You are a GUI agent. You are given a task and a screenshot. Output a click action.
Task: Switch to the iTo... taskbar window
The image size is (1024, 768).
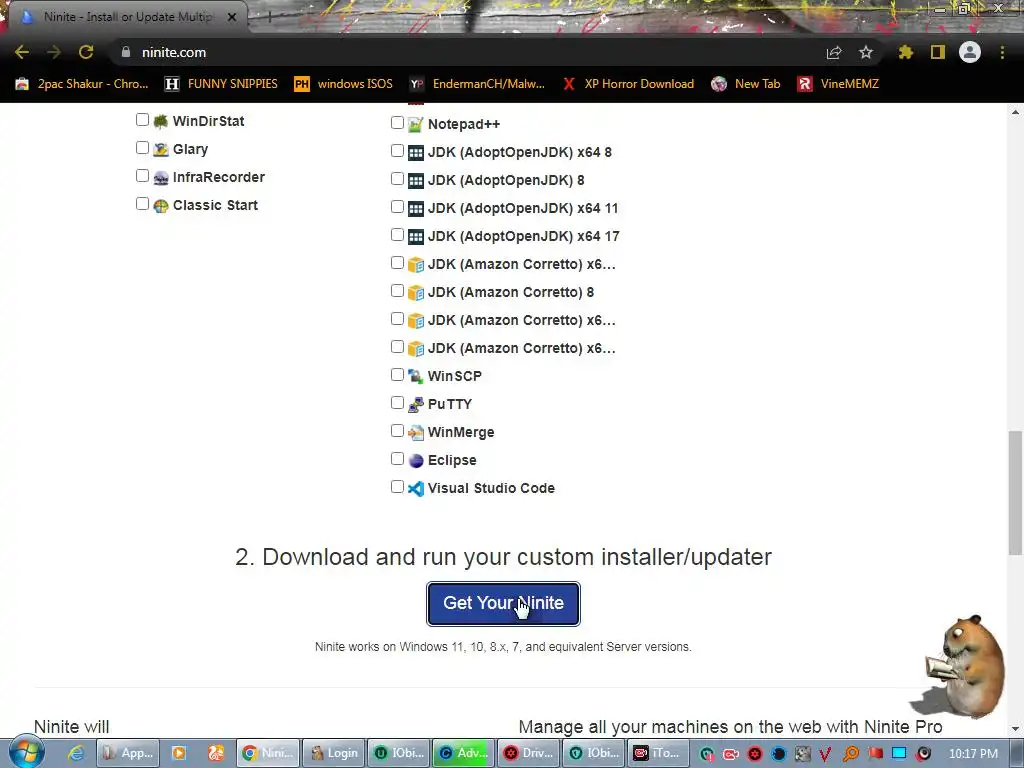pos(658,753)
